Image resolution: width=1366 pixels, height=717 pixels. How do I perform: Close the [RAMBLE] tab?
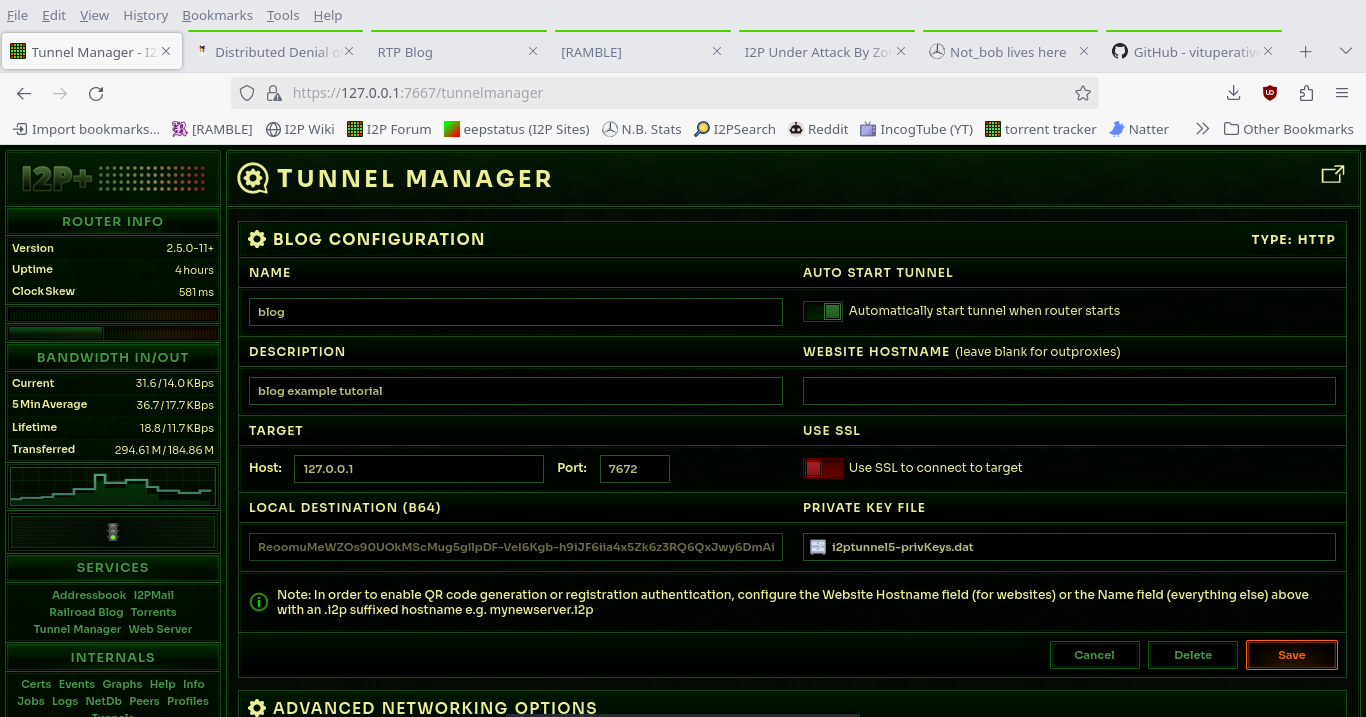(x=717, y=51)
